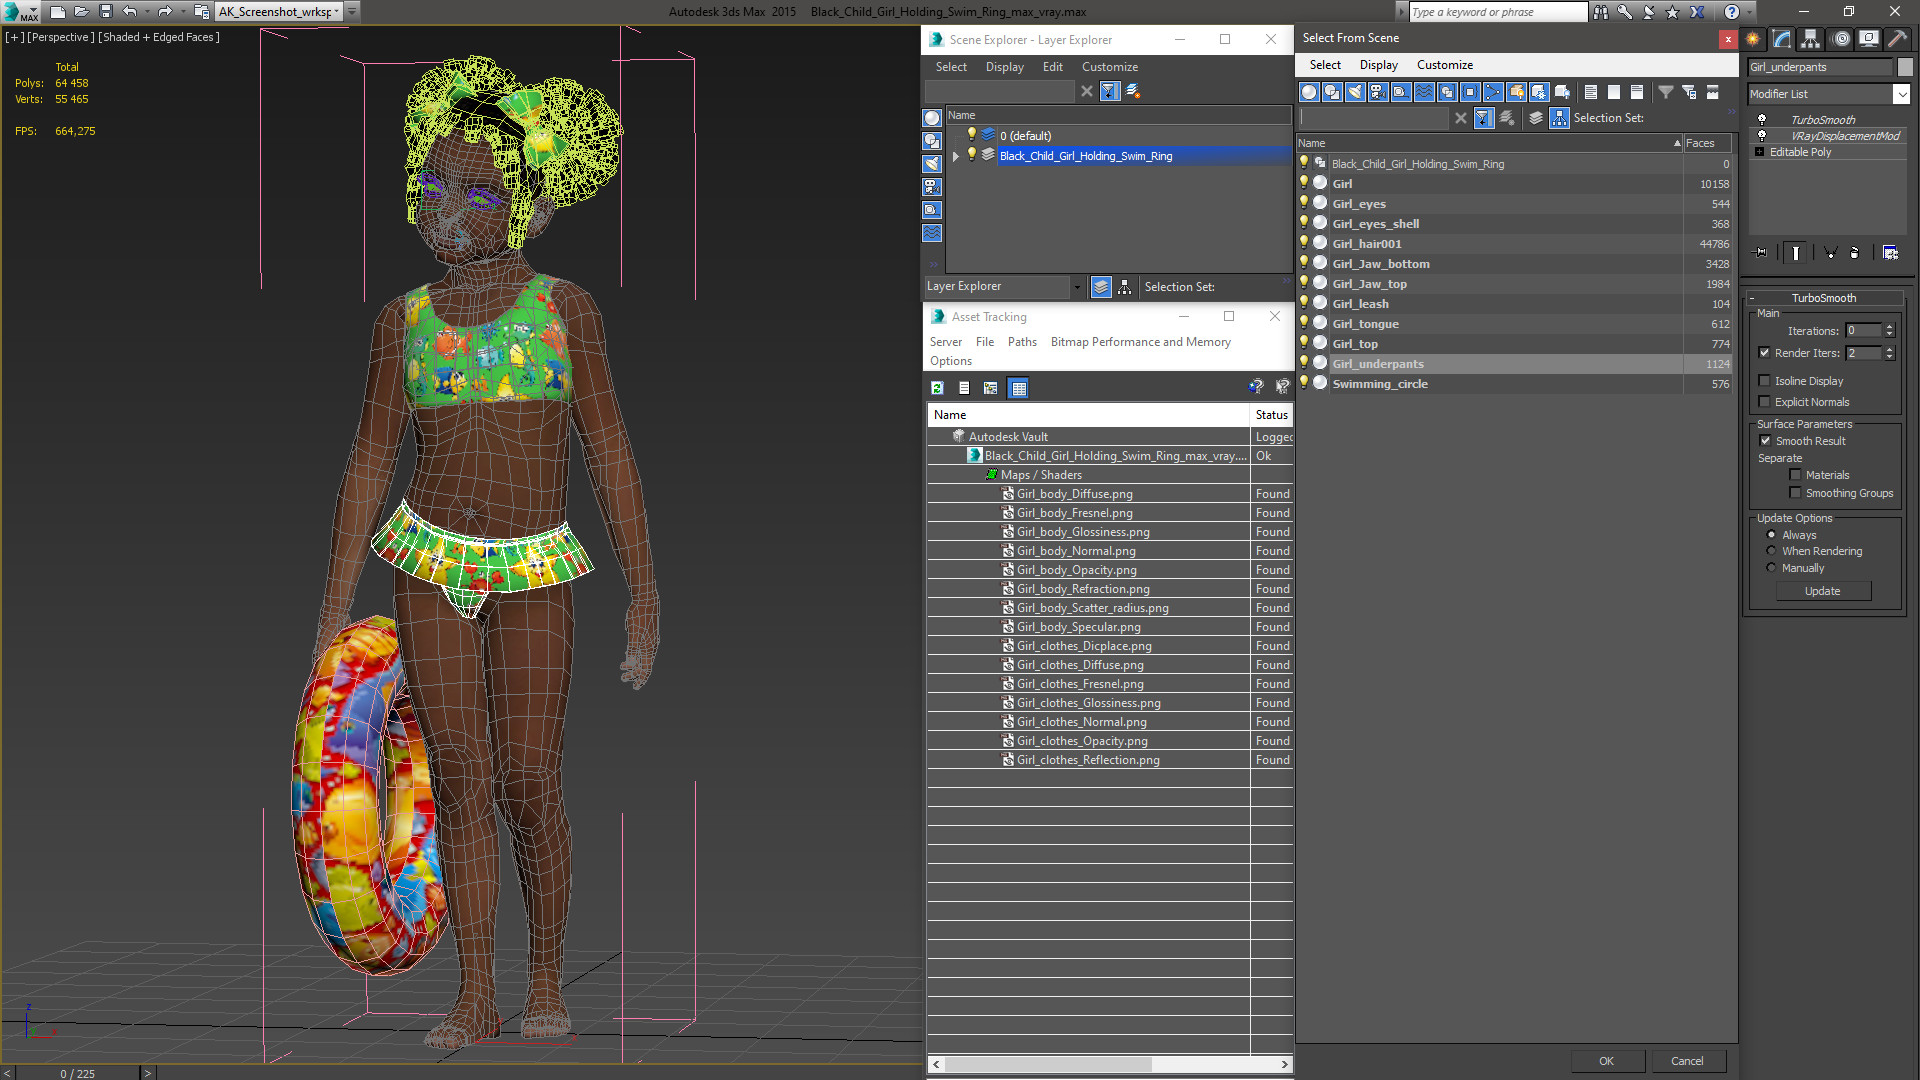Open the Motion command panel tab
1920x1080 pixels.
pos(1841,39)
